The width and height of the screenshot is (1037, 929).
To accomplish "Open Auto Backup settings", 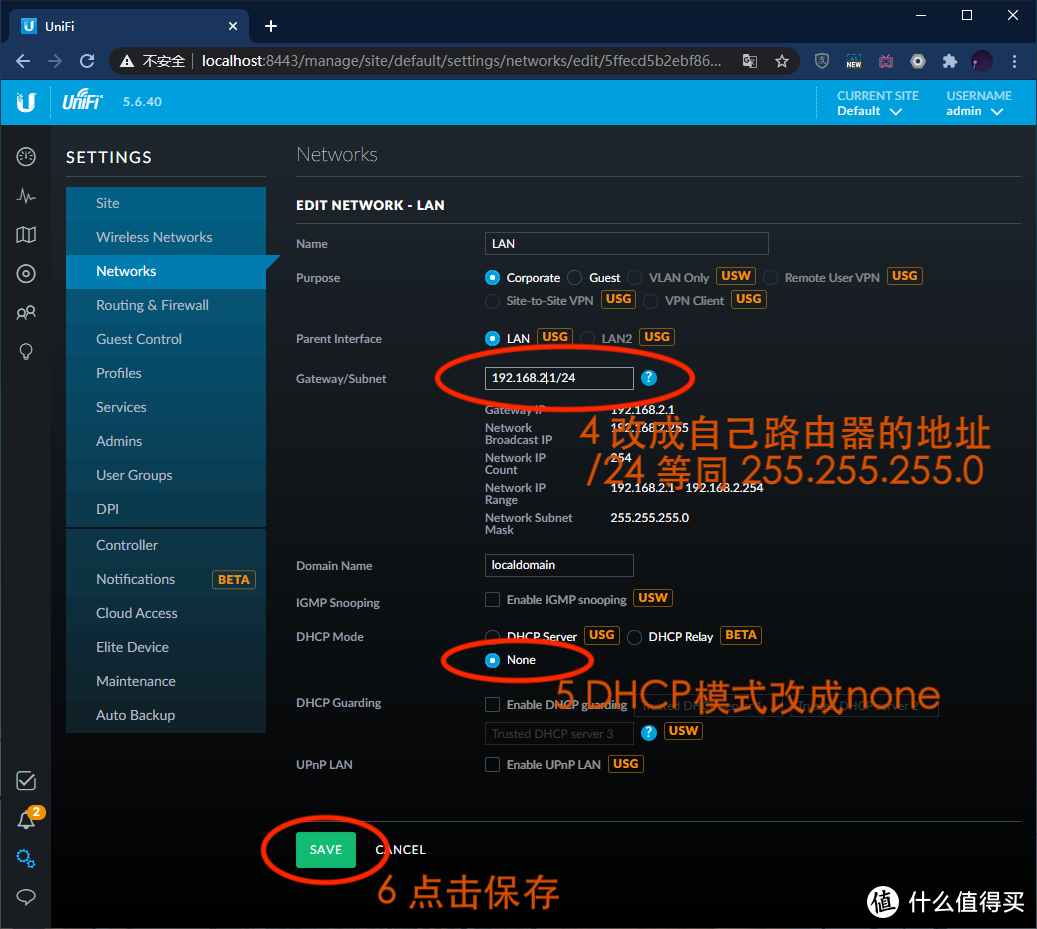I will tap(166, 715).
